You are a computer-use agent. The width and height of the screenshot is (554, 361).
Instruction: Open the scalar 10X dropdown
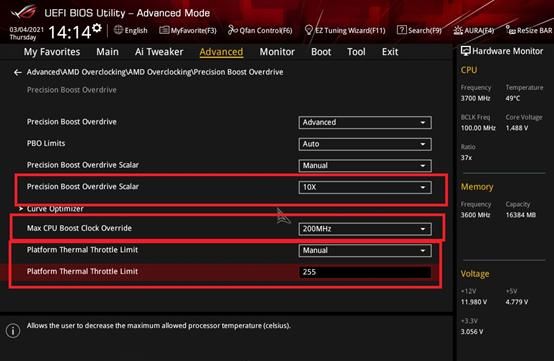365,187
